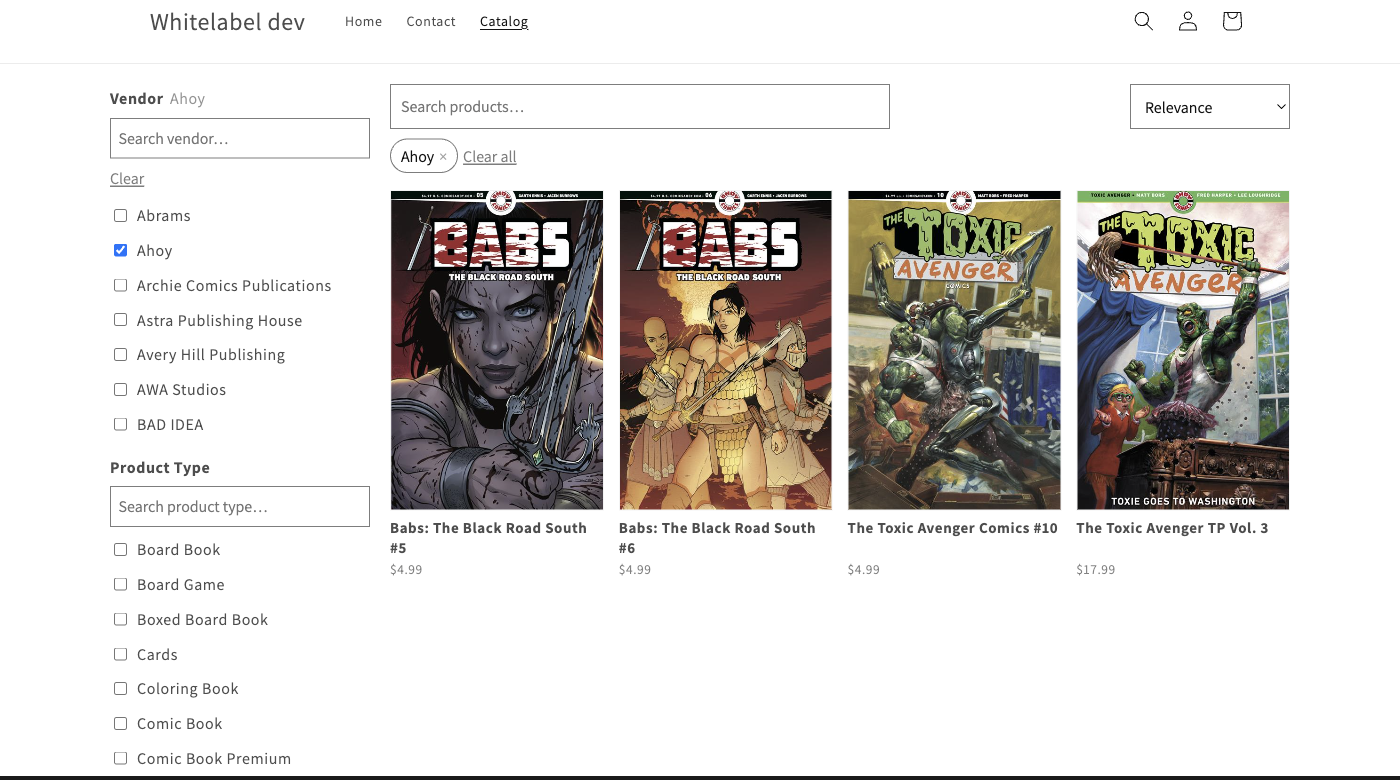1400x780 pixels.
Task: Check the BAD IDEA vendor checkbox
Action: point(121,424)
